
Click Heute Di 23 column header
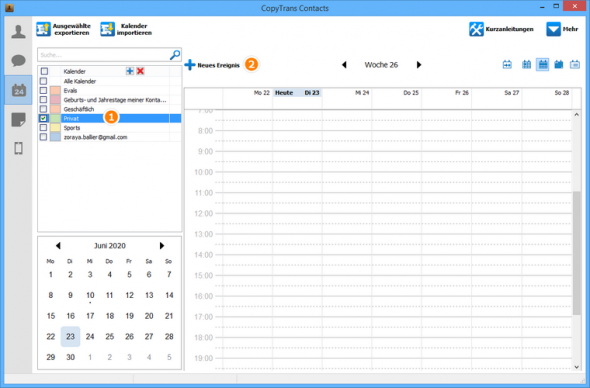(x=297, y=93)
